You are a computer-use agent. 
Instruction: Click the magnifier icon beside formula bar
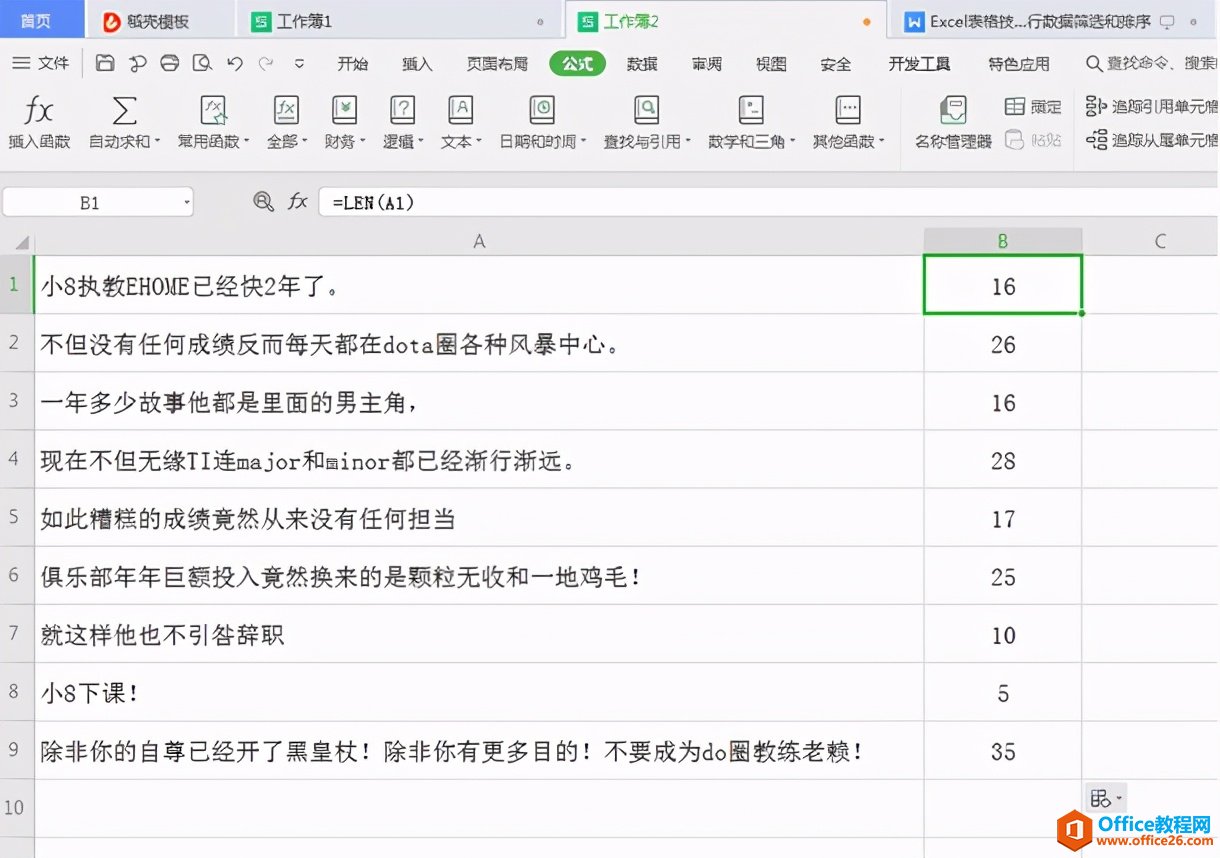[x=263, y=202]
